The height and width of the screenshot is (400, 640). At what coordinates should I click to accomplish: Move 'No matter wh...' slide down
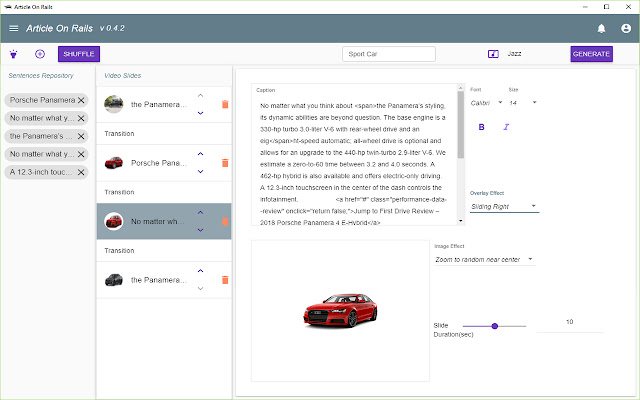[200, 230]
